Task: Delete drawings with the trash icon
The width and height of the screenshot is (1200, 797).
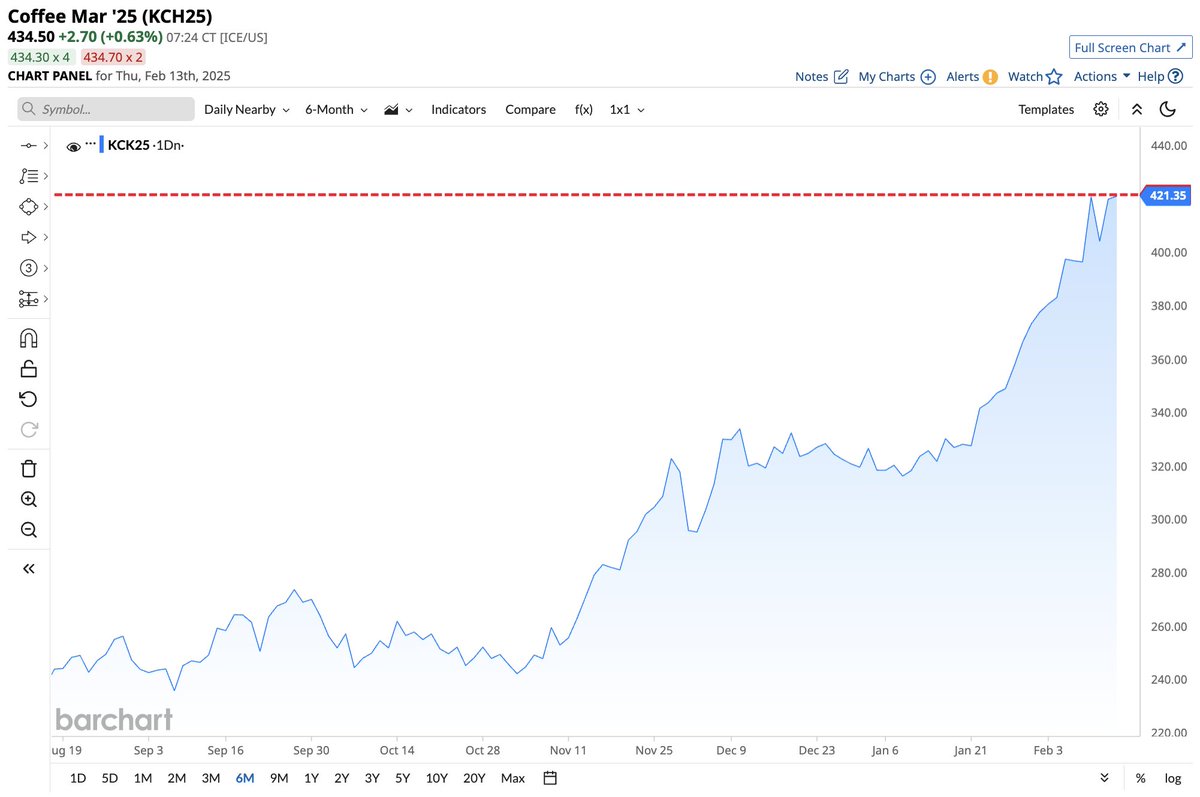Action: click(27, 467)
